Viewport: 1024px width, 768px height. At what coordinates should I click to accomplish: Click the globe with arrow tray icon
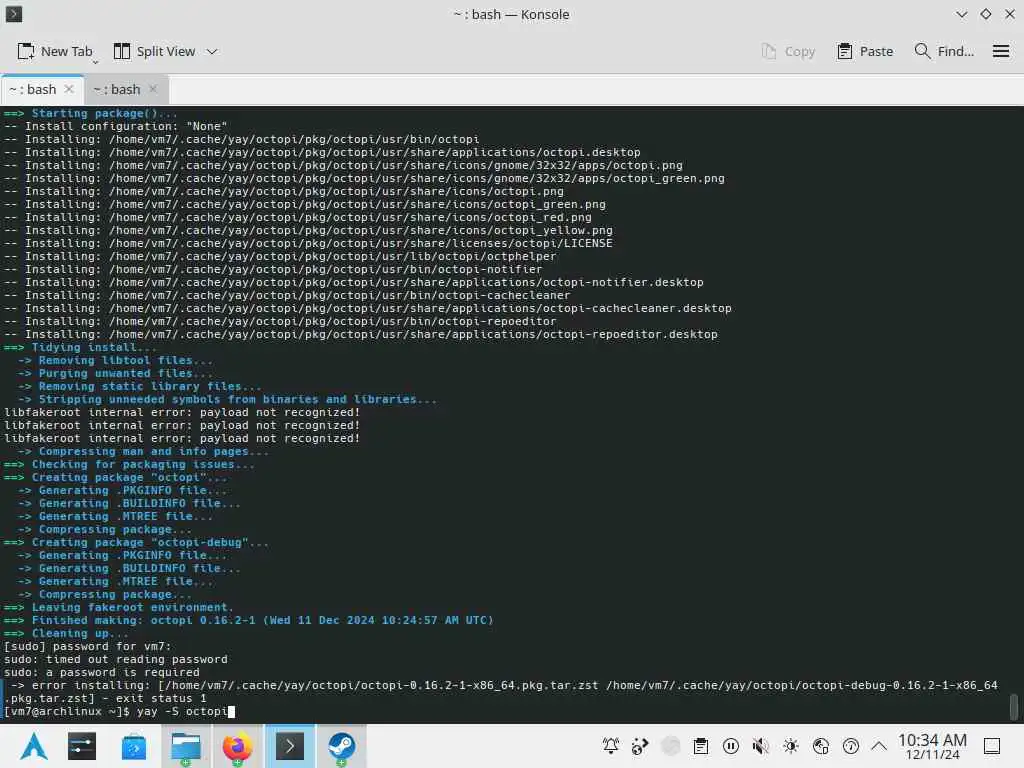pyautogui.click(x=640, y=746)
